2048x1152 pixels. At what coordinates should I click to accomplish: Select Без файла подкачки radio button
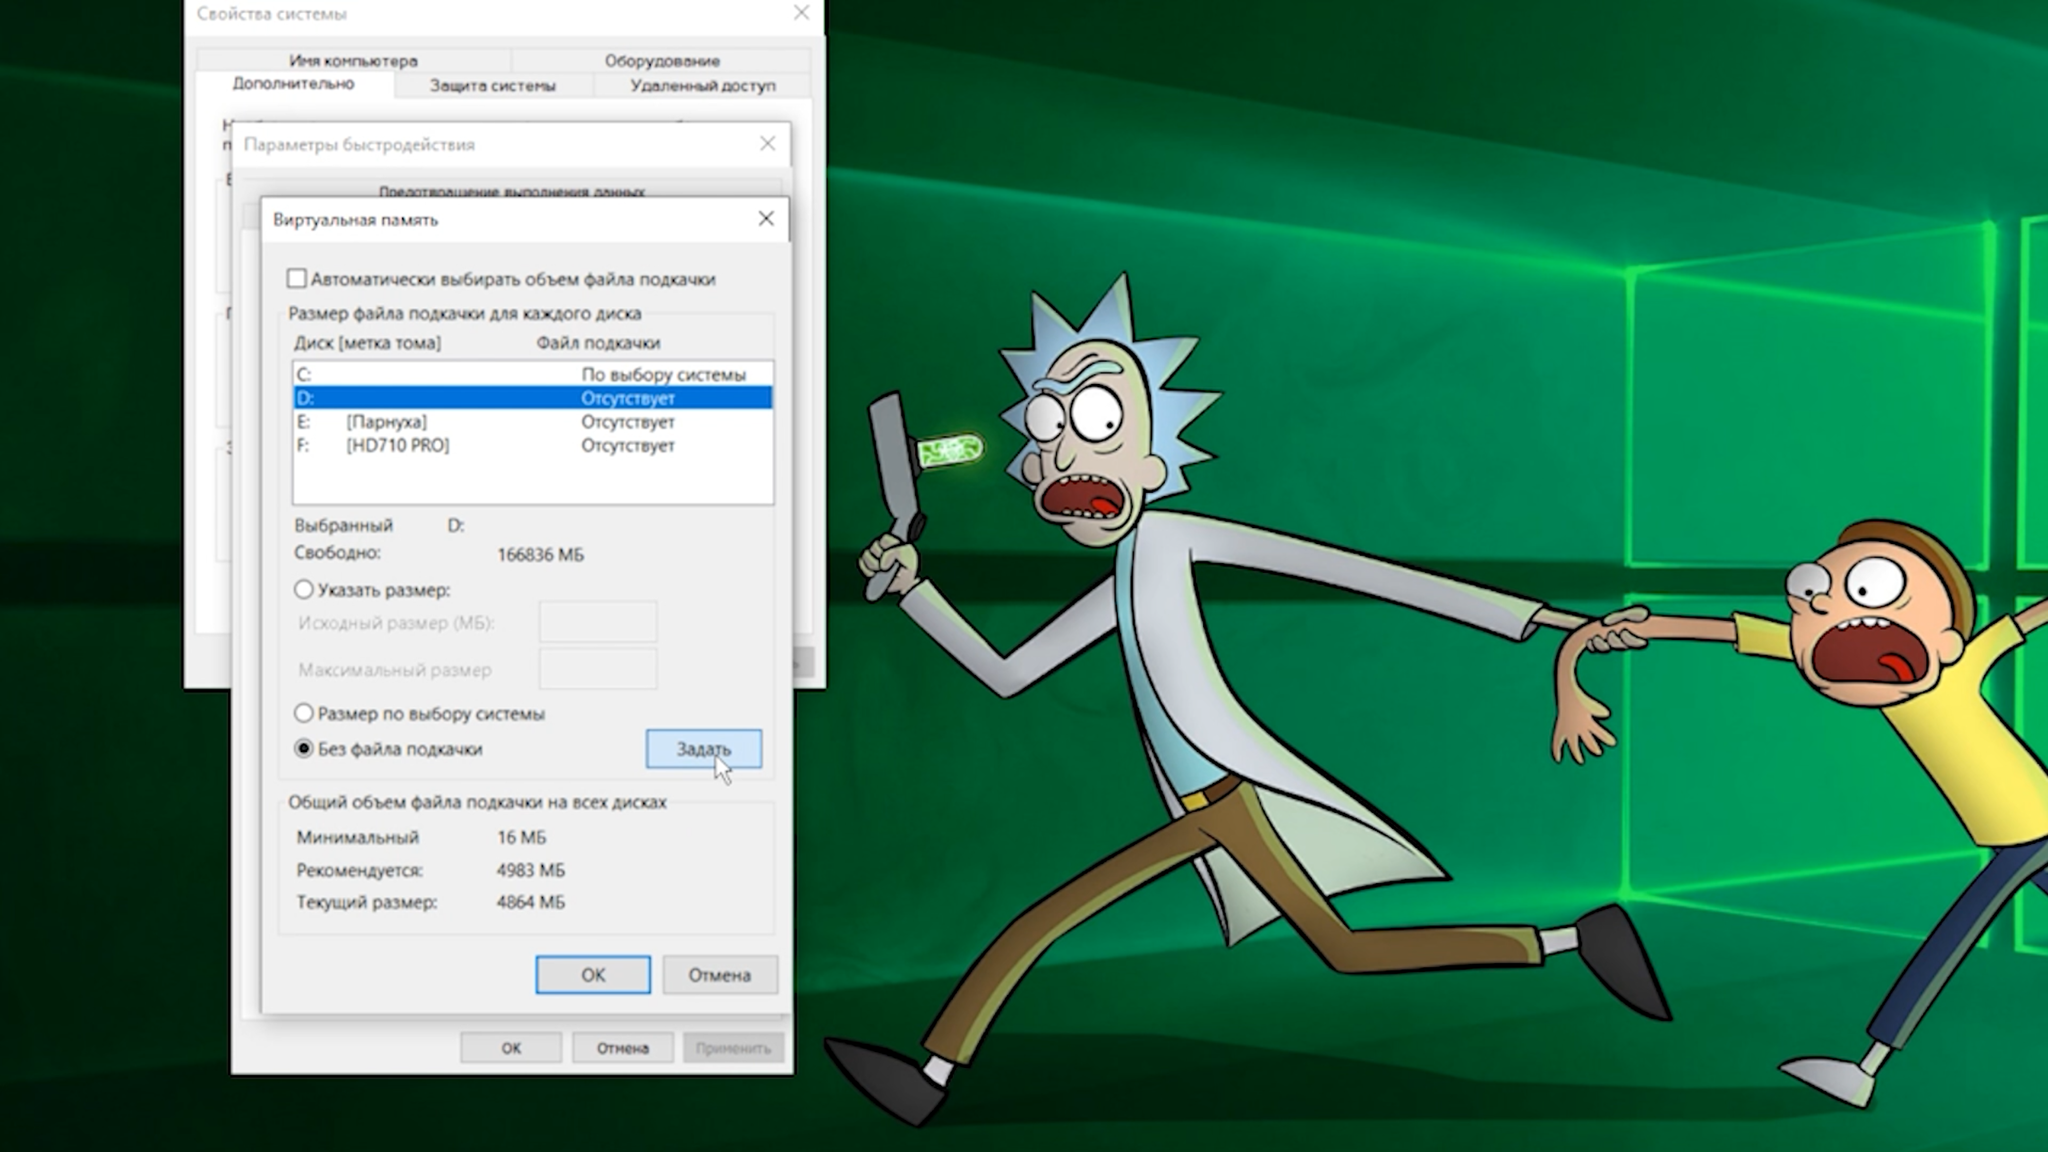[x=303, y=749]
